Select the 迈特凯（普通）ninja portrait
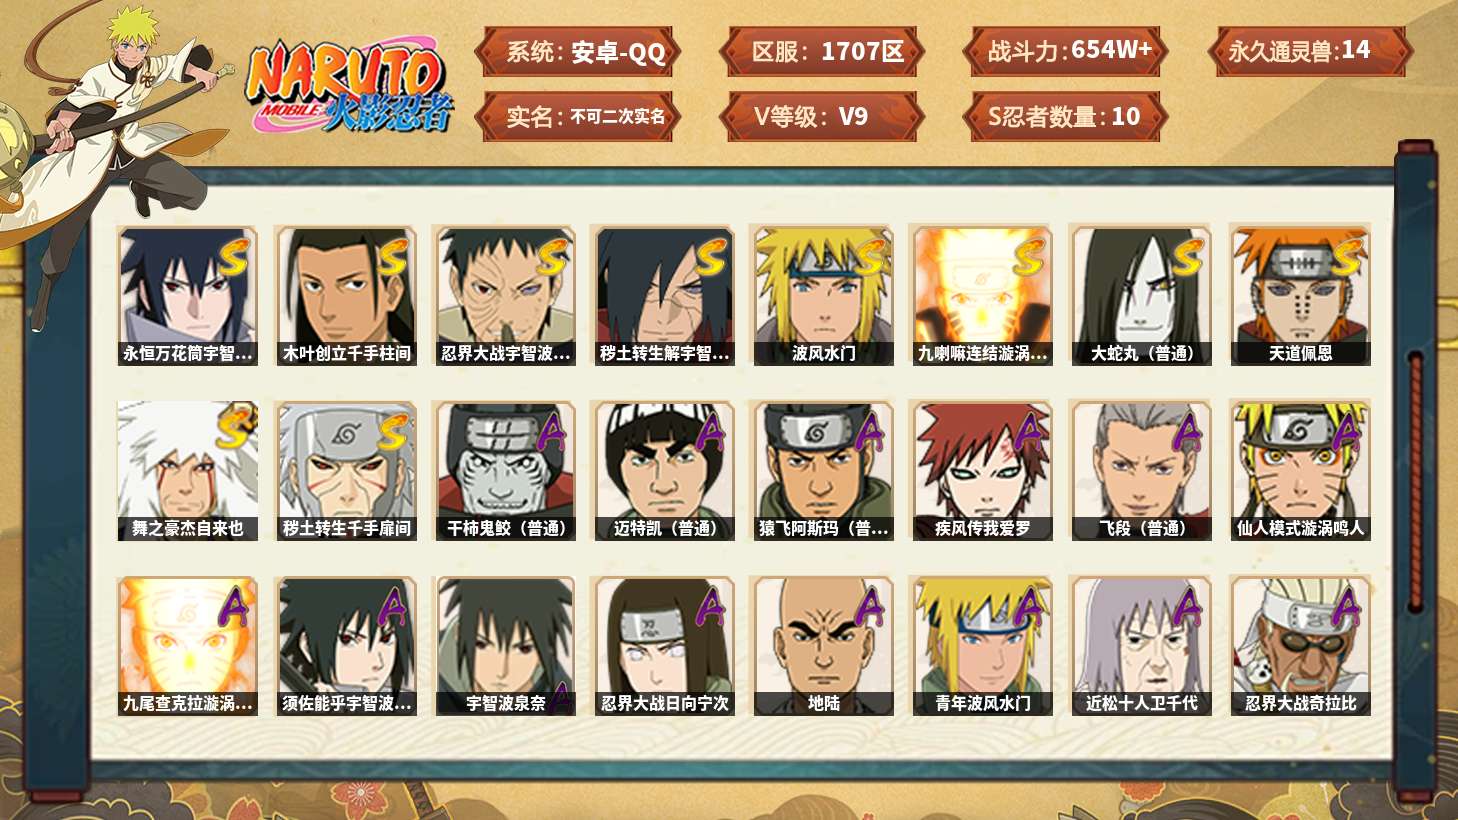Screen dimensions: 1458x820 pyautogui.click(x=664, y=471)
